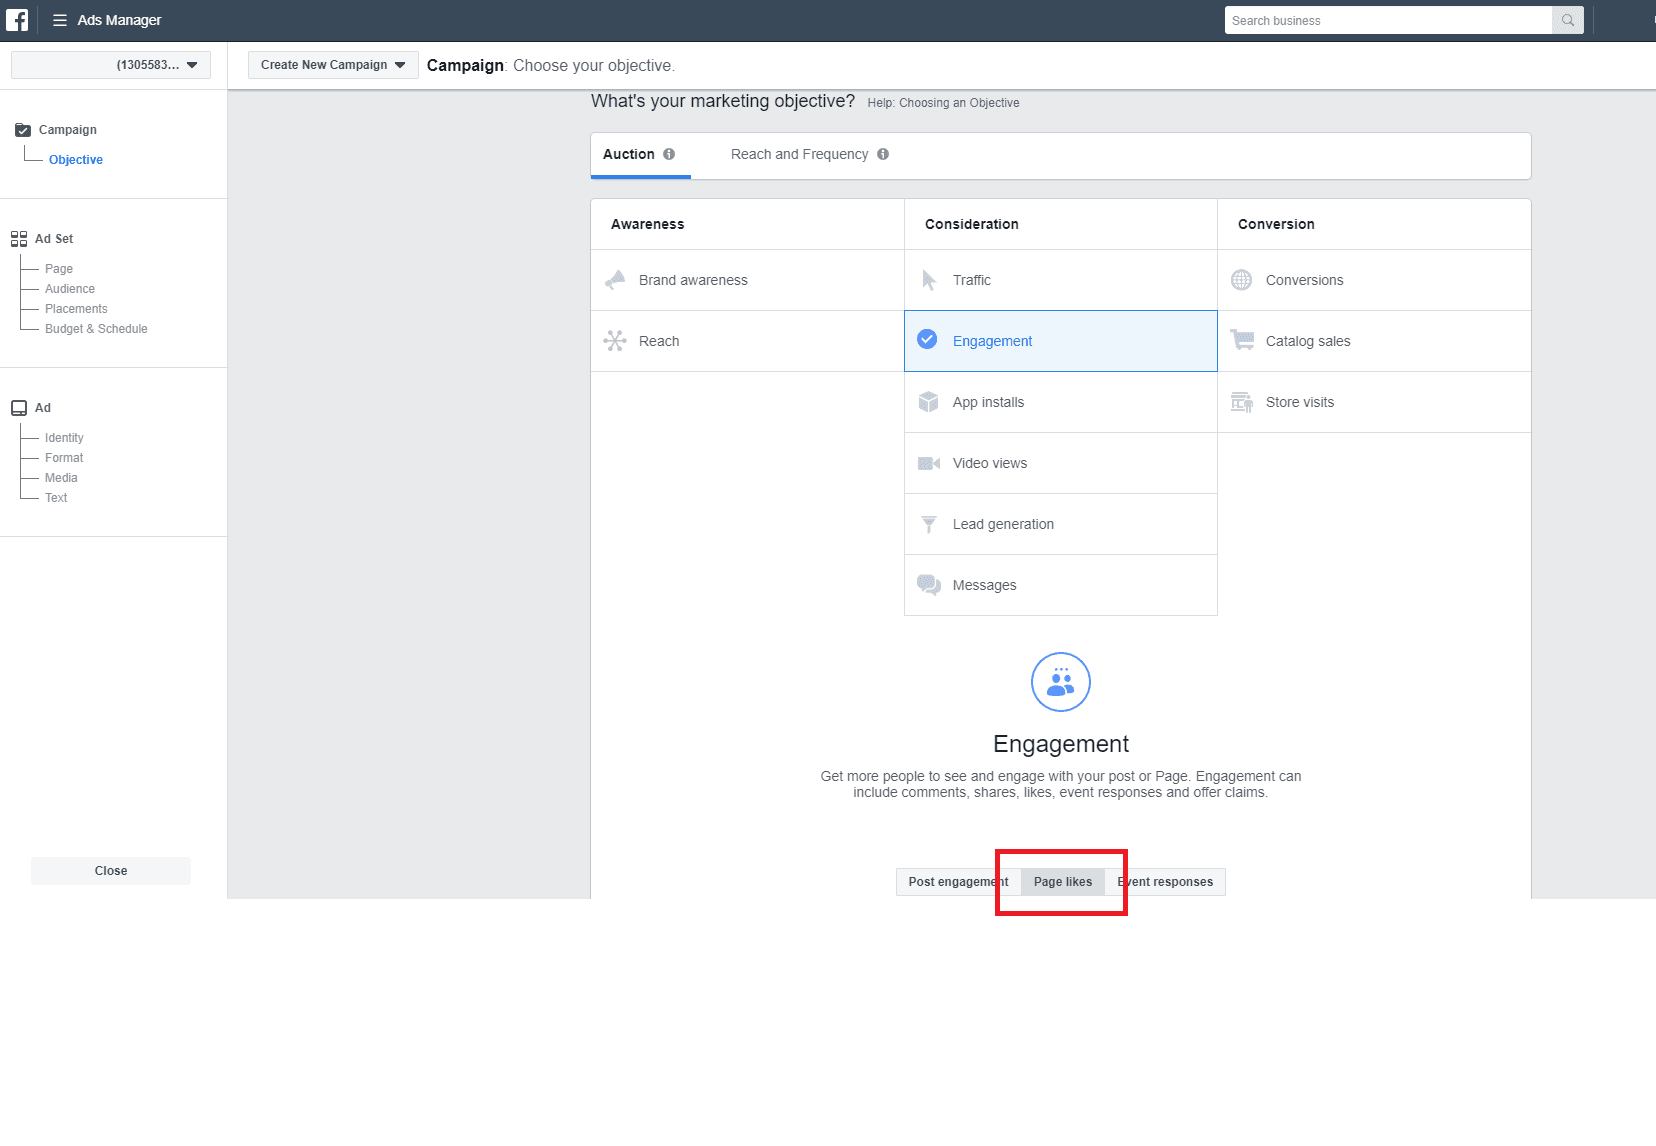Click the Reach and Frequency info icon
This screenshot has height=1146, width=1656.
point(883,154)
